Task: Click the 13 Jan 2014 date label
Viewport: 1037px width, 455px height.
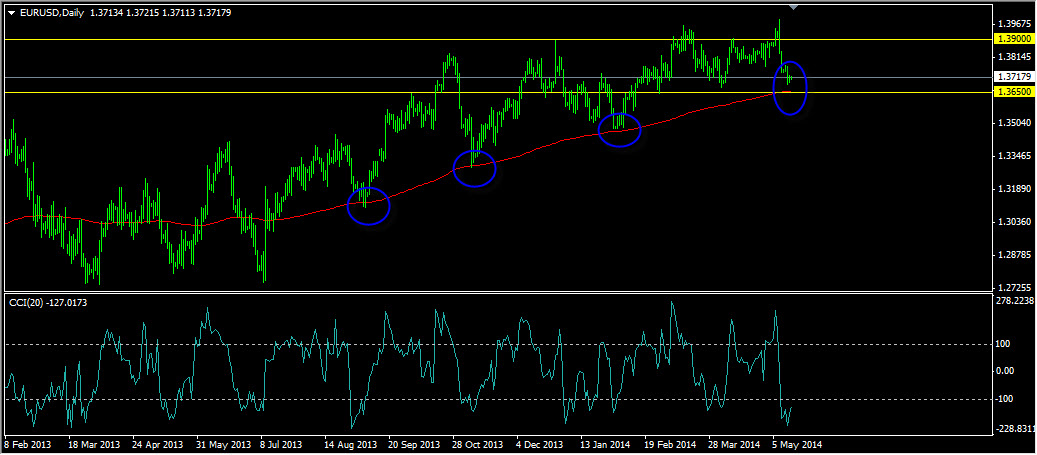Action: tap(605, 444)
